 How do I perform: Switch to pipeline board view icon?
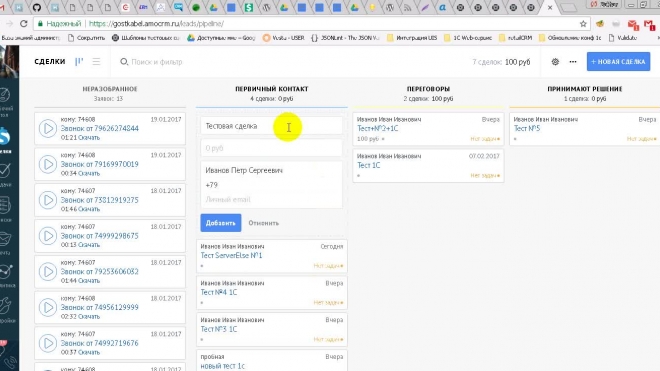(79, 61)
